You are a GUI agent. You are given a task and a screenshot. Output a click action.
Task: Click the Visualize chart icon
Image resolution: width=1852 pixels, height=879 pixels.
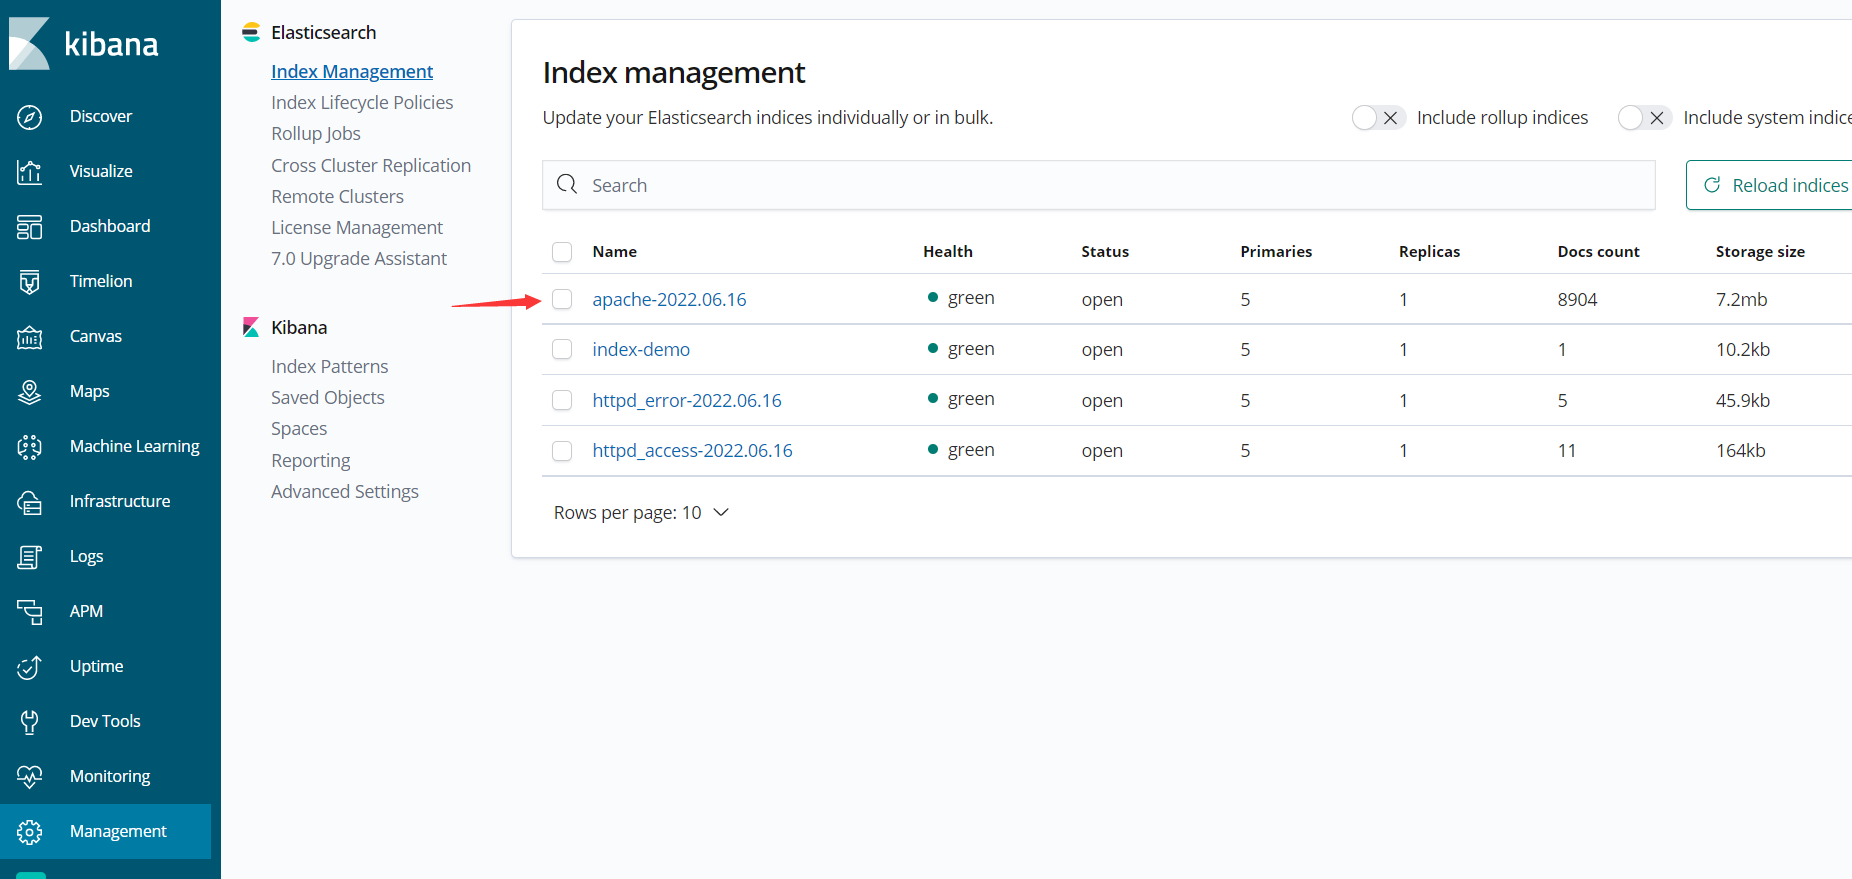[x=30, y=172]
